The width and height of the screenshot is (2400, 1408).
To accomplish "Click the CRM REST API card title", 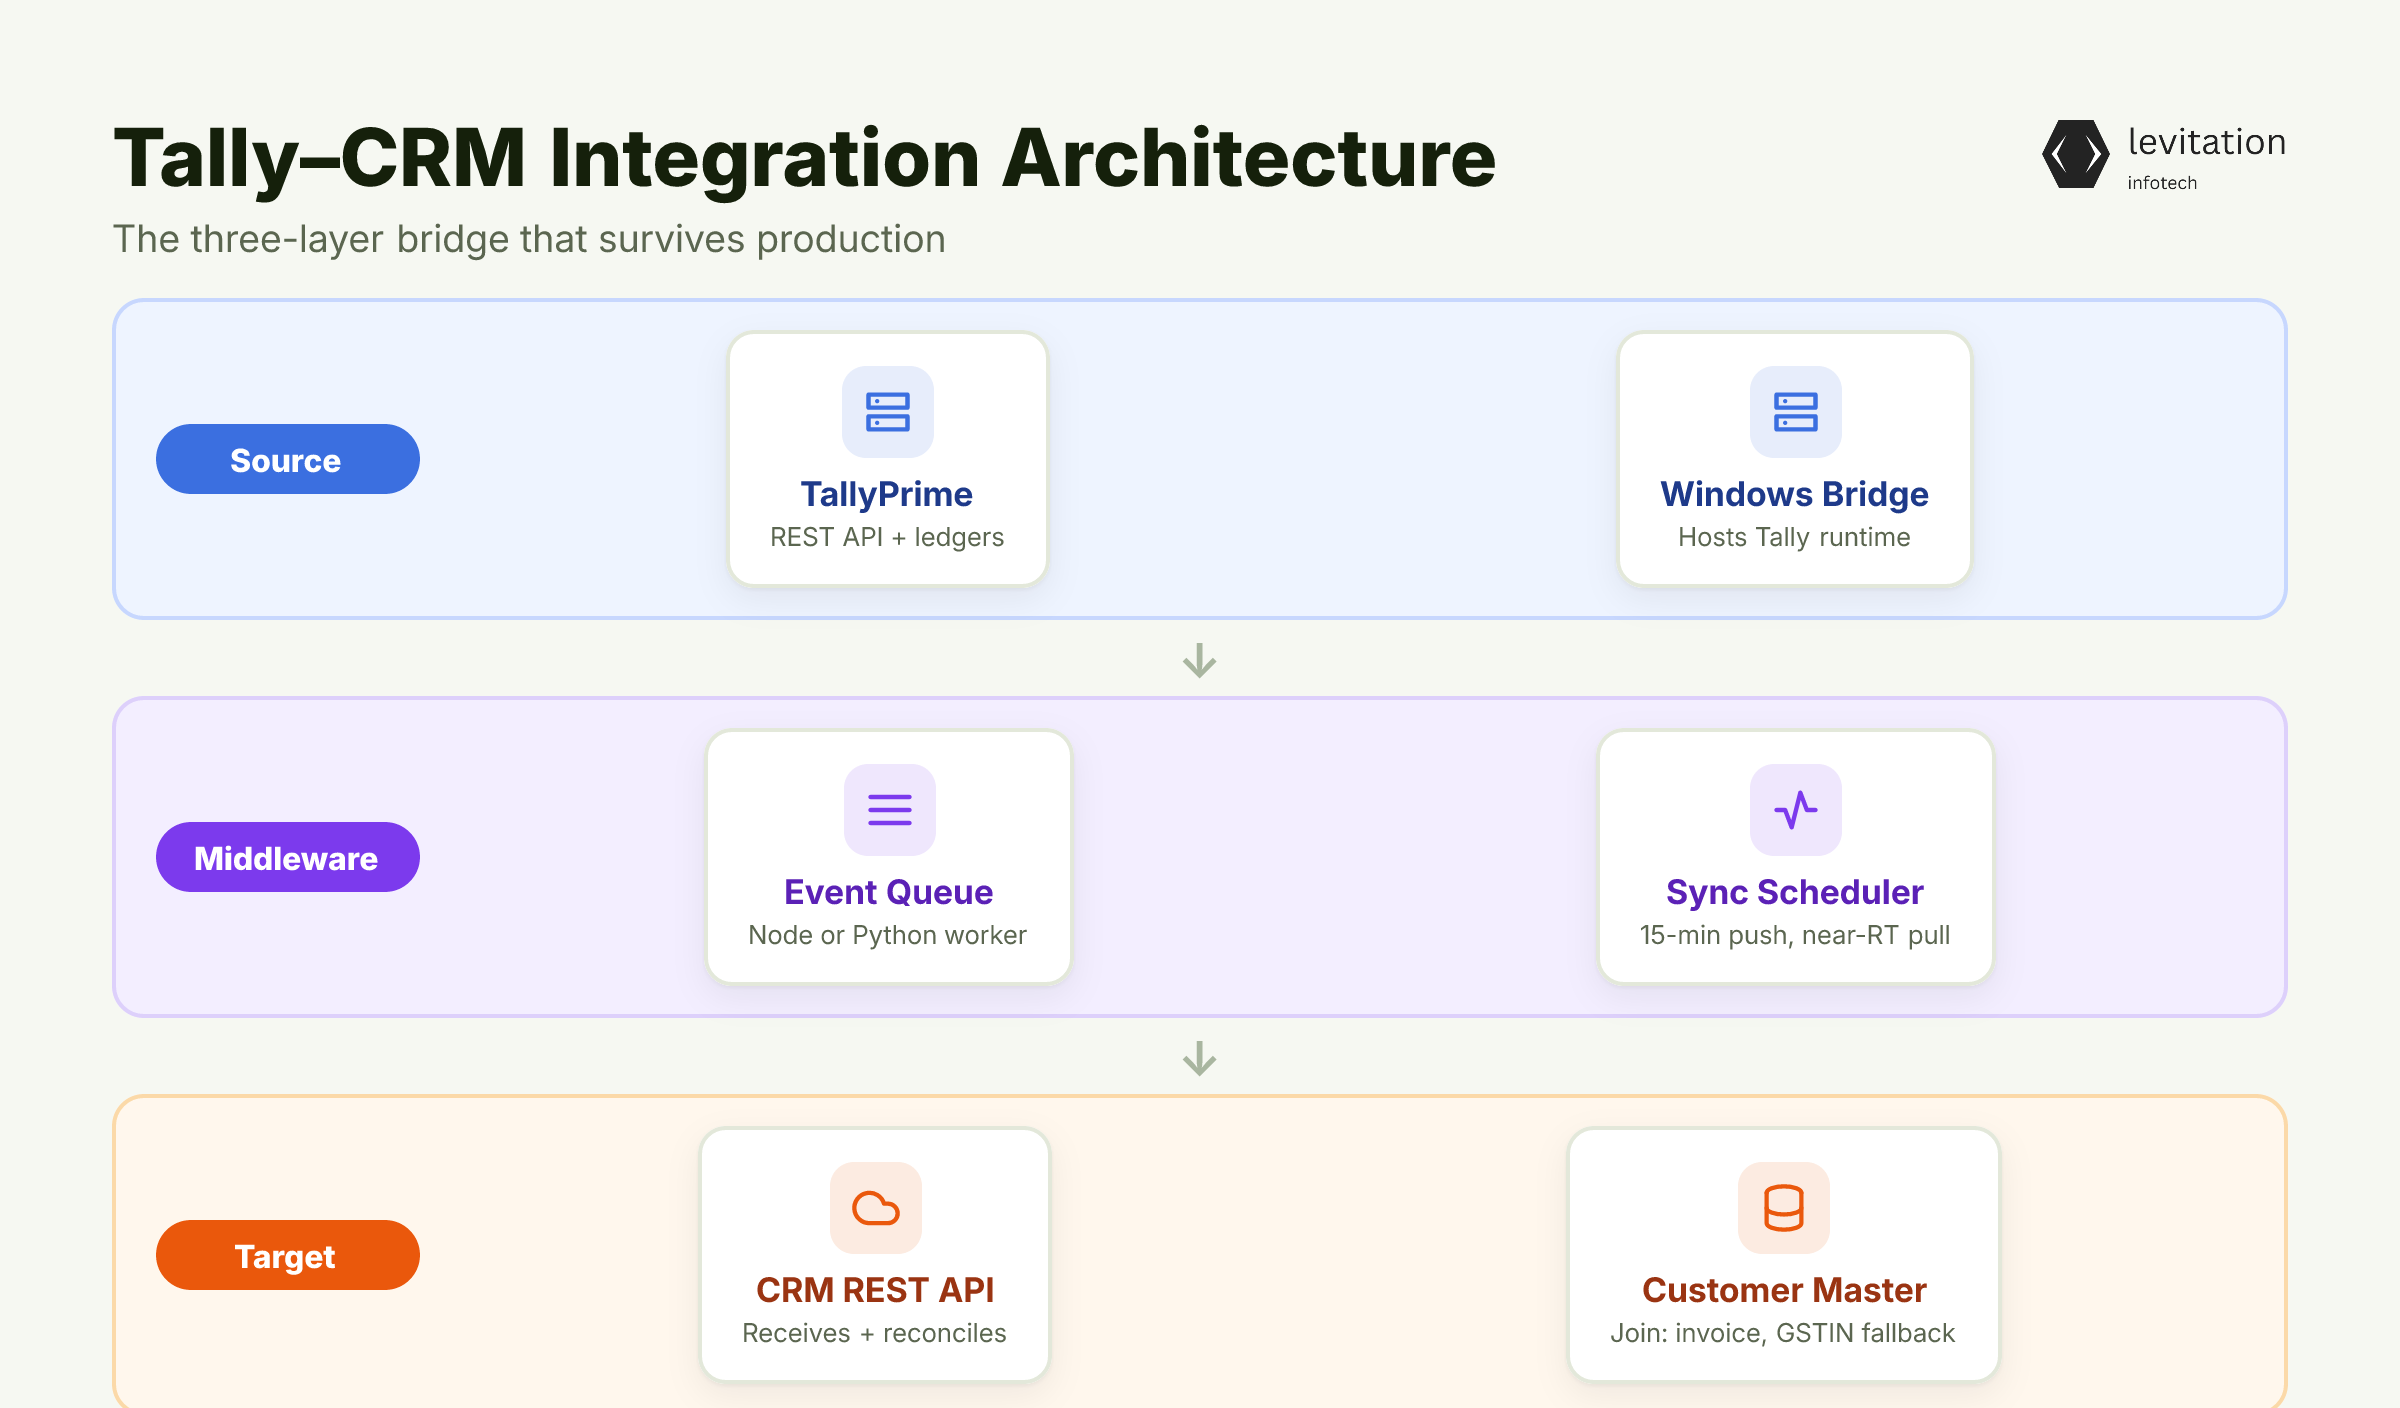I will click(875, 1290).
